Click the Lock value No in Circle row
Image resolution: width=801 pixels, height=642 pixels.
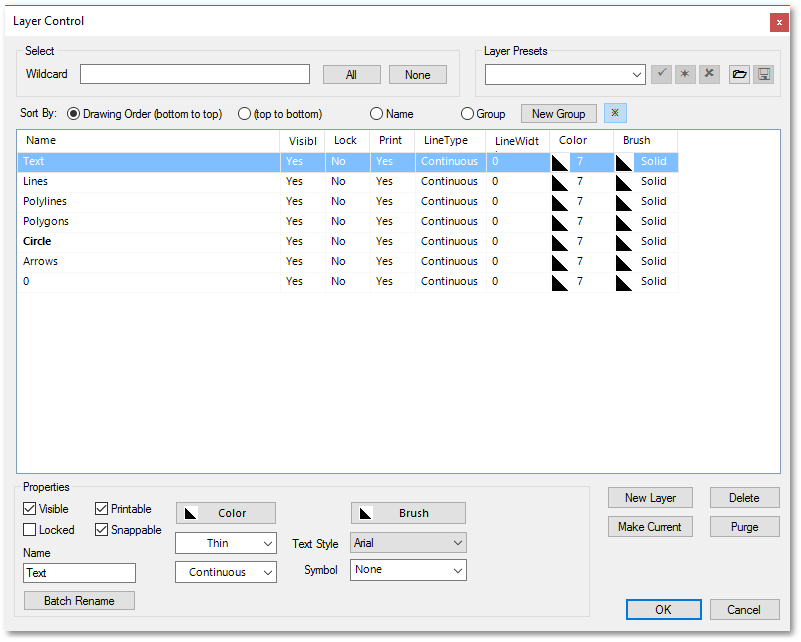pos(338,242)
